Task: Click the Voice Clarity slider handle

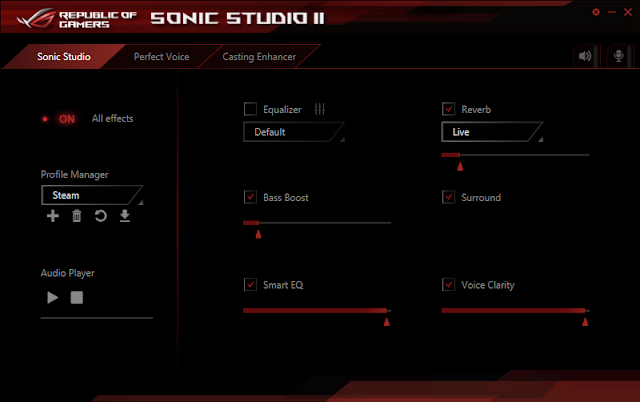Action: pyautogui.click(x=585, y=322)
